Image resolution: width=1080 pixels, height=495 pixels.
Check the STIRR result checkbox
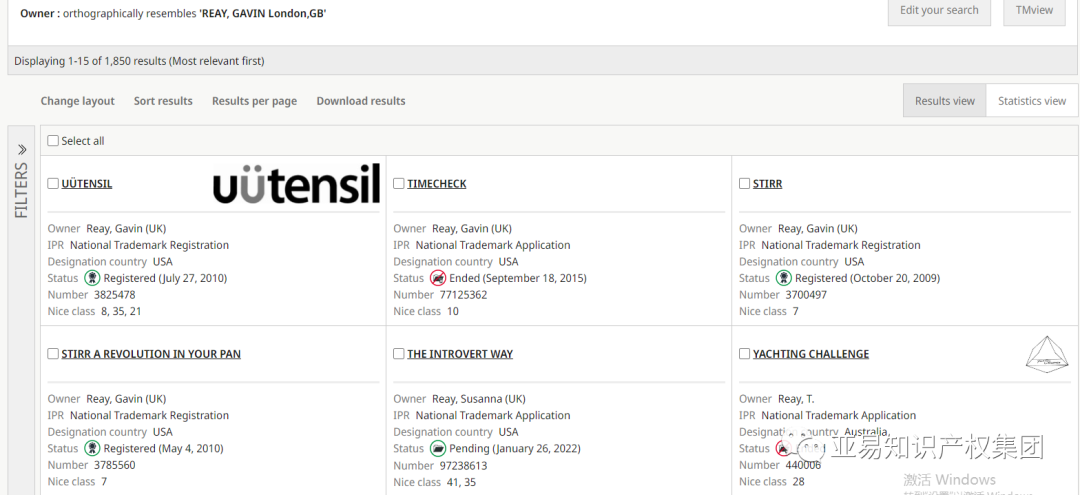click(x=745, y=183)
